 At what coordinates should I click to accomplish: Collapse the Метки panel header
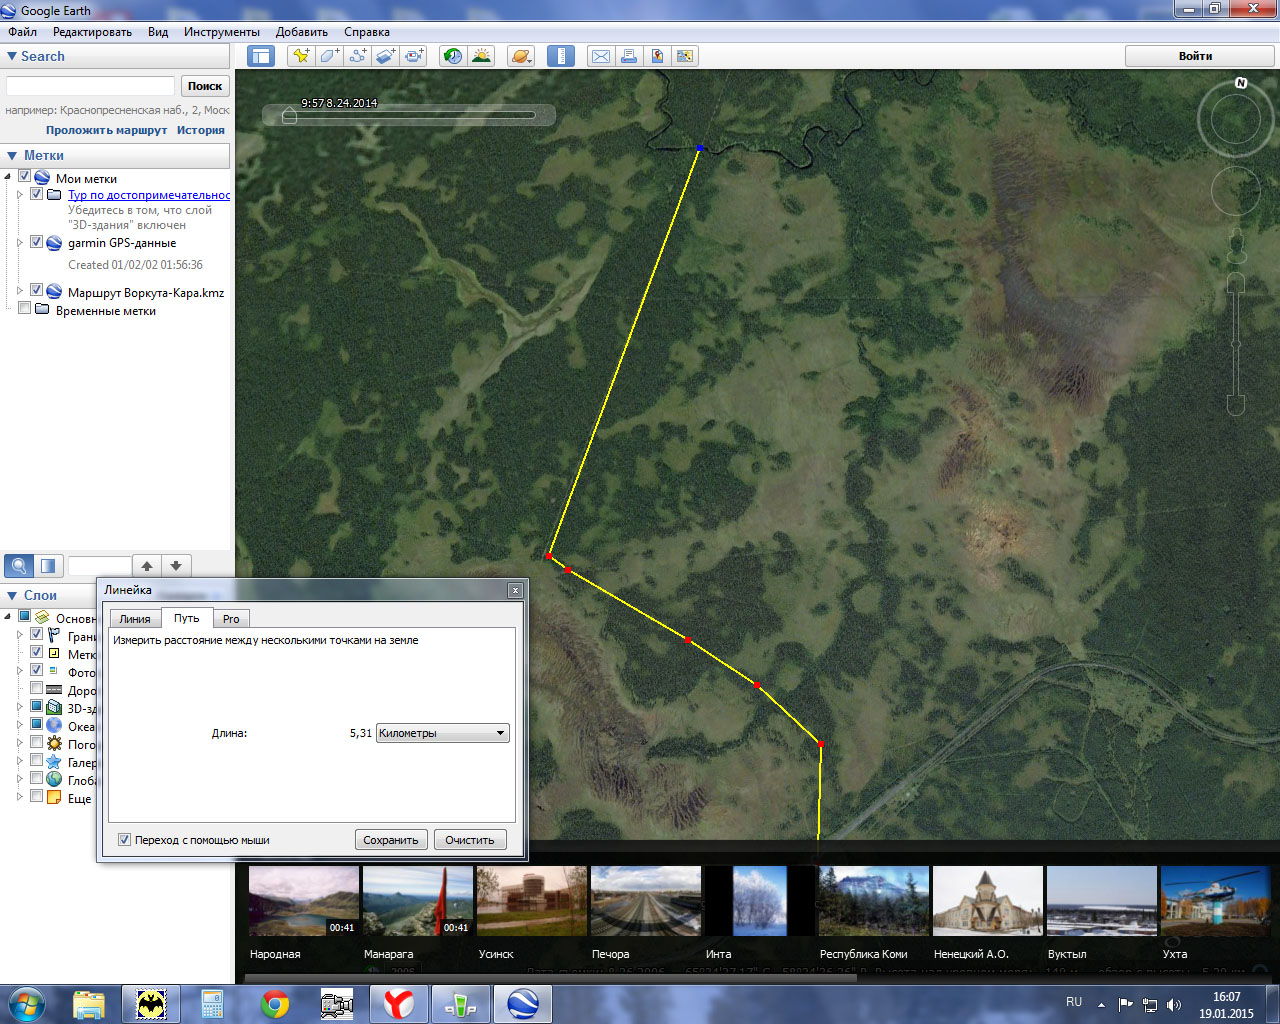tap(12, 155)
